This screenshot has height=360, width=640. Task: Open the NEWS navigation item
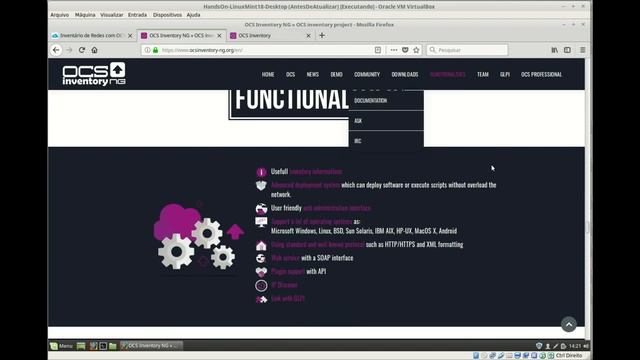(x=313, y=74)
